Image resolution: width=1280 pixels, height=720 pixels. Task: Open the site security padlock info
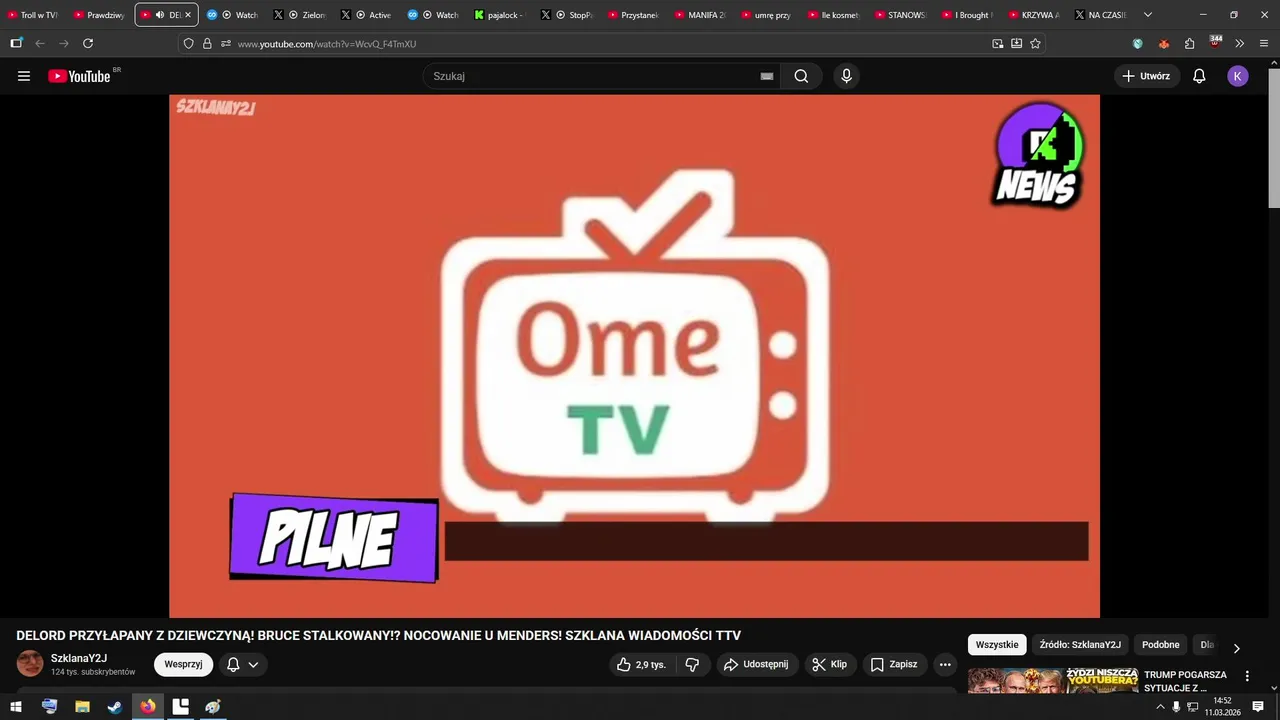tap(207, 43)
